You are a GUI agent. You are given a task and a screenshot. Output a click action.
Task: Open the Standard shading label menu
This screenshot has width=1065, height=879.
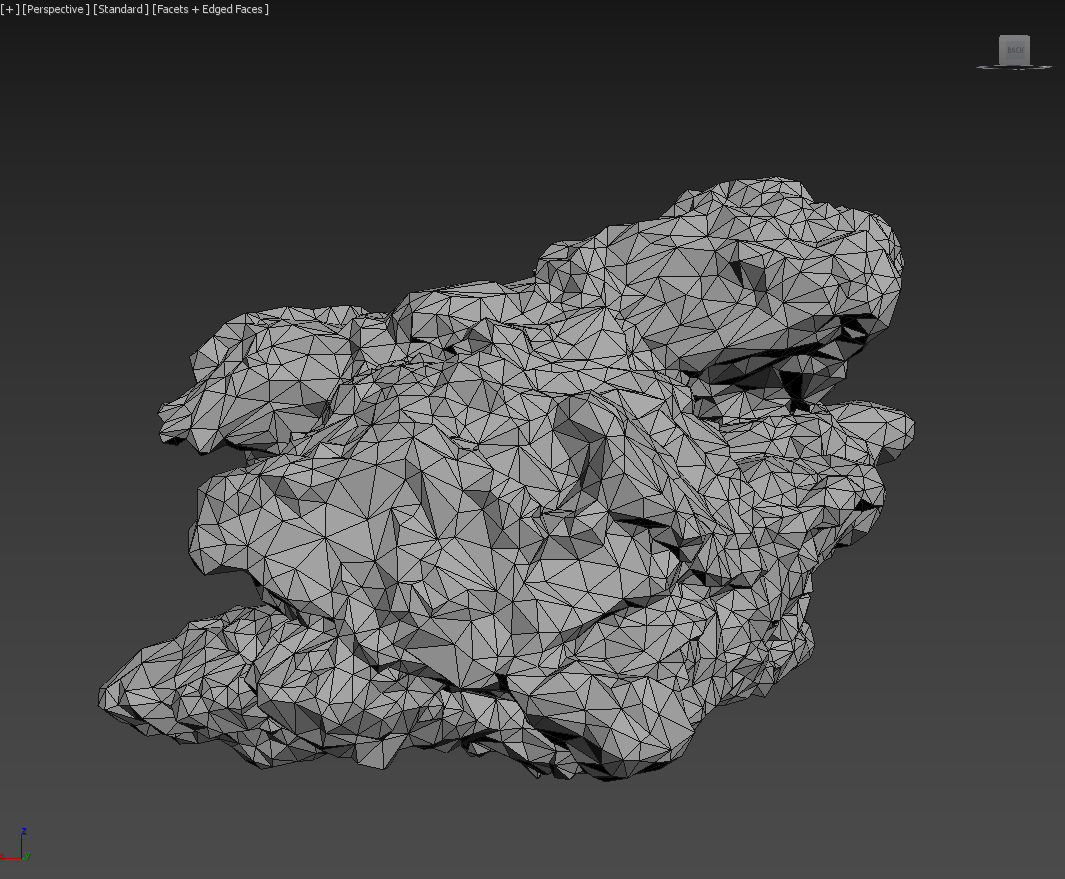[x=121, y=10]
